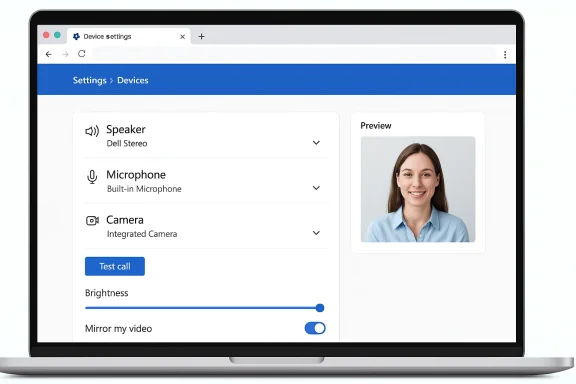Reload the page with the refresh icon

[82, 54]
